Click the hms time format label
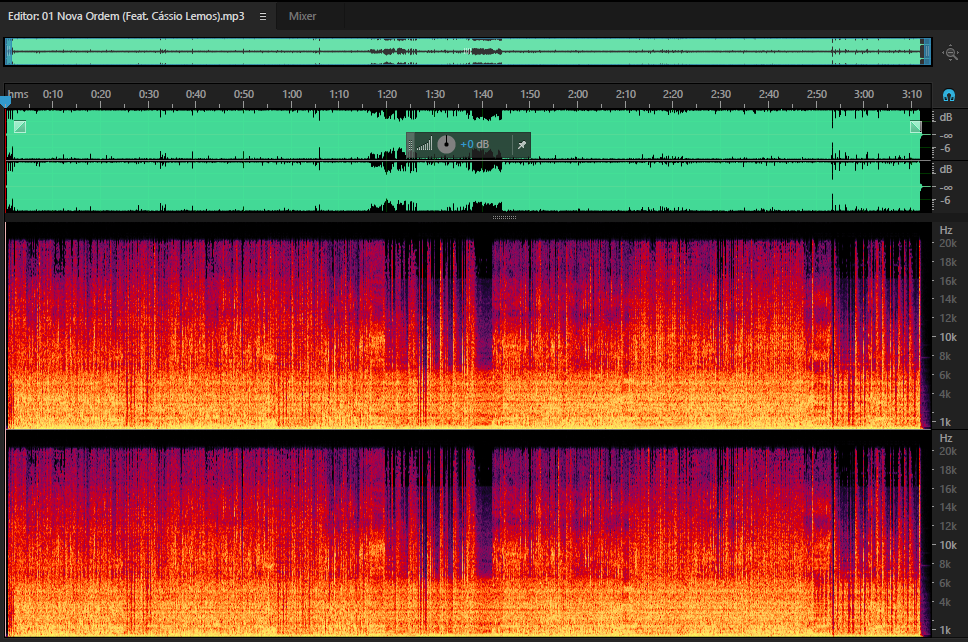Image resolution: width=968 pixels, height=642 pixels. (19, 94)
